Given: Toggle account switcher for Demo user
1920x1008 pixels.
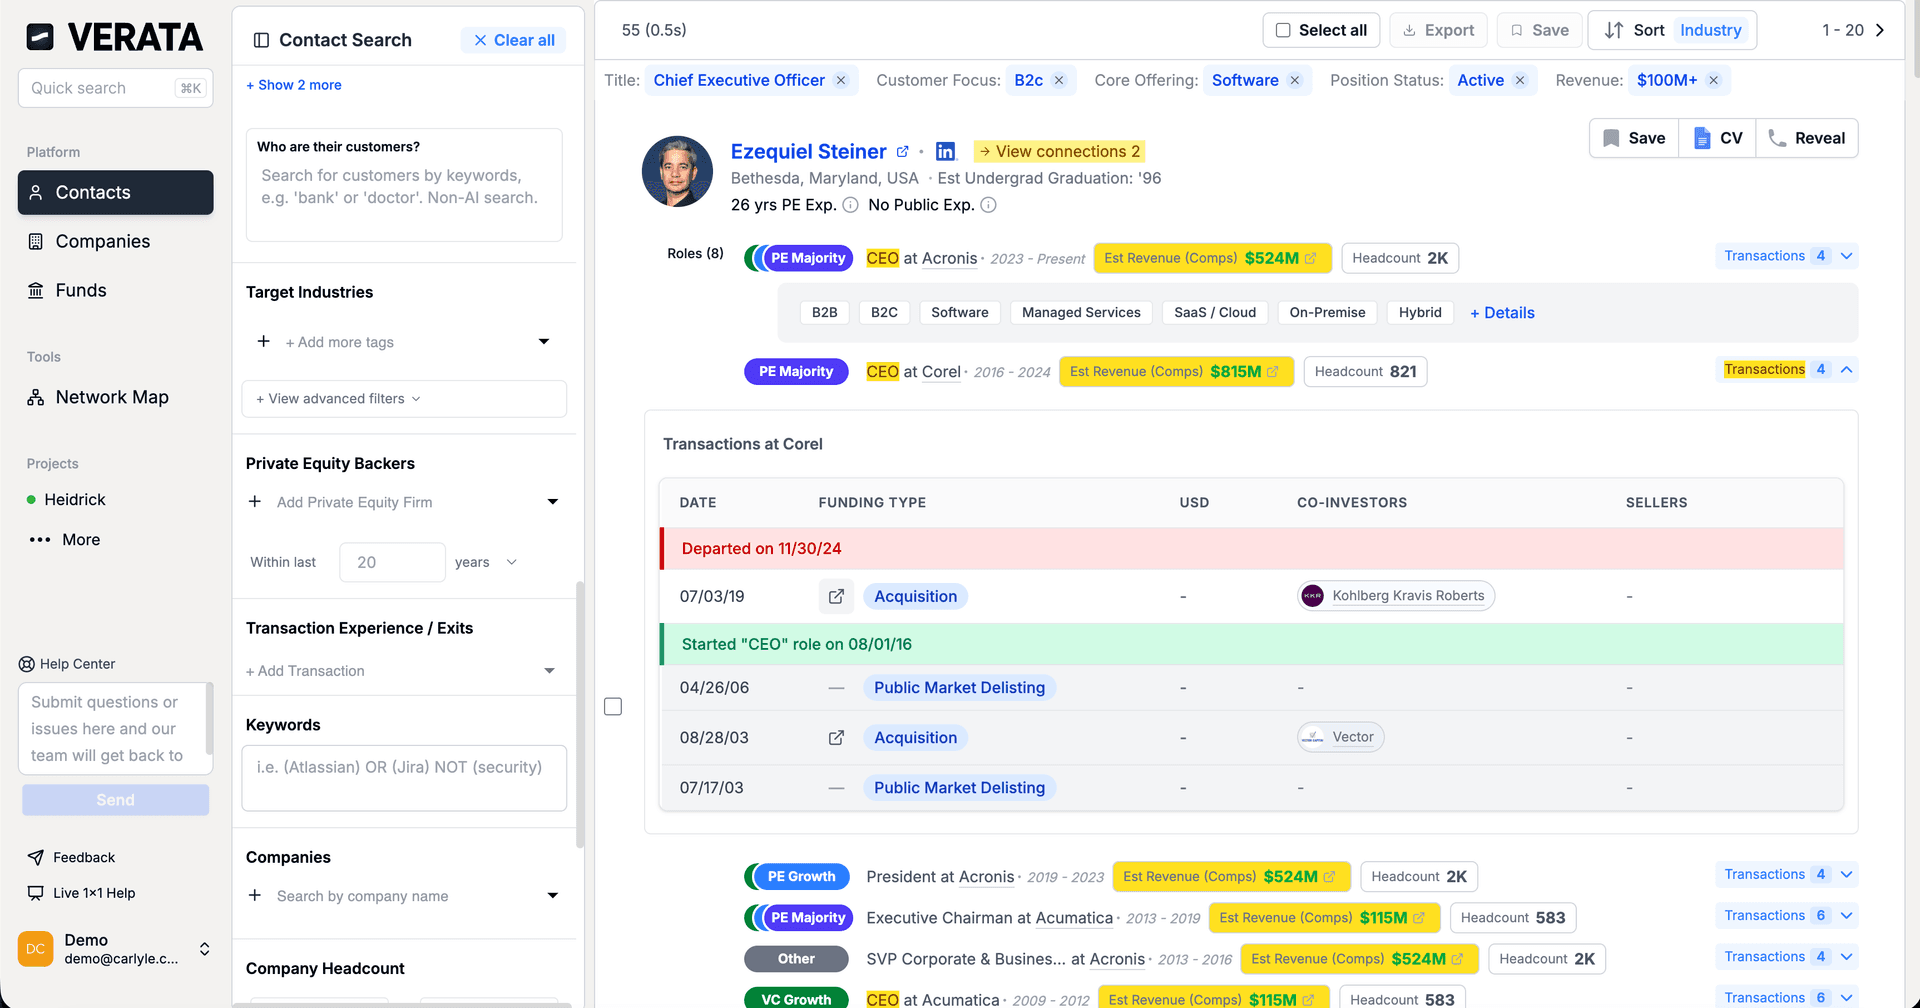Looking at the screenshot, I should point(204,949).
